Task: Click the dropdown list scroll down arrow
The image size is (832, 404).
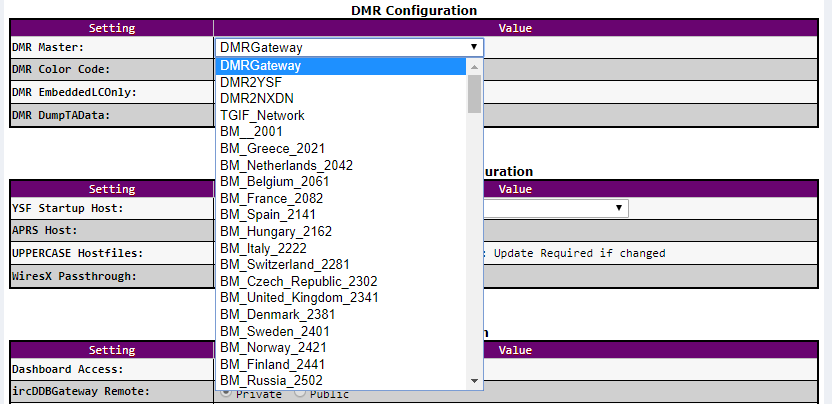Action: [474, 381]
